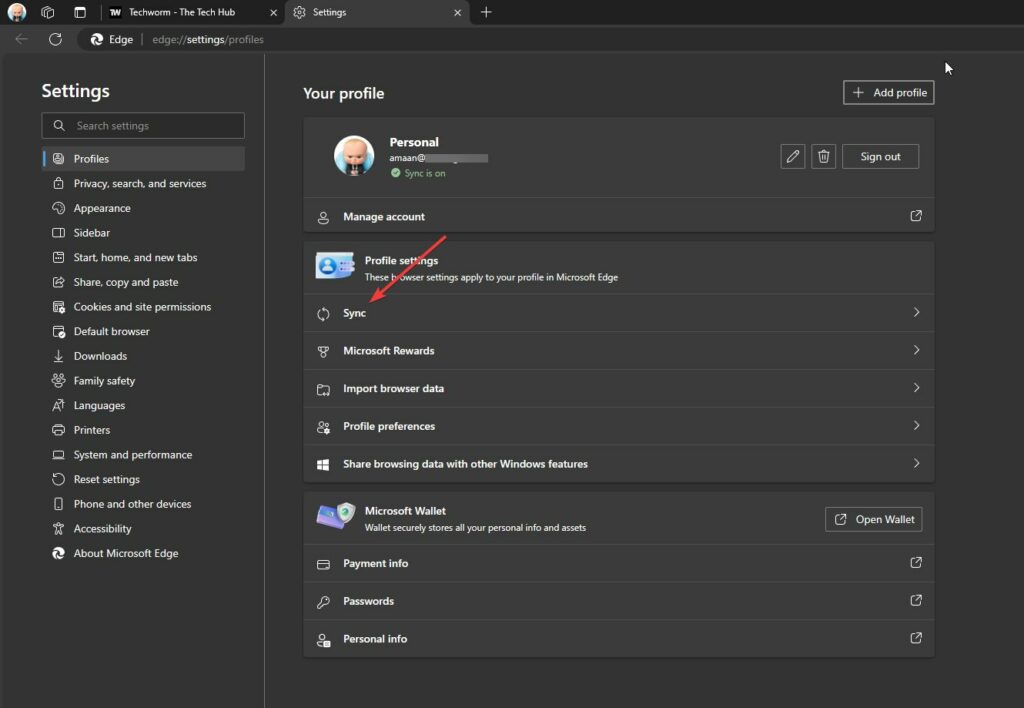Open Default browser settings
Screen dimensions: 1024x708
(x=144, y=331)
